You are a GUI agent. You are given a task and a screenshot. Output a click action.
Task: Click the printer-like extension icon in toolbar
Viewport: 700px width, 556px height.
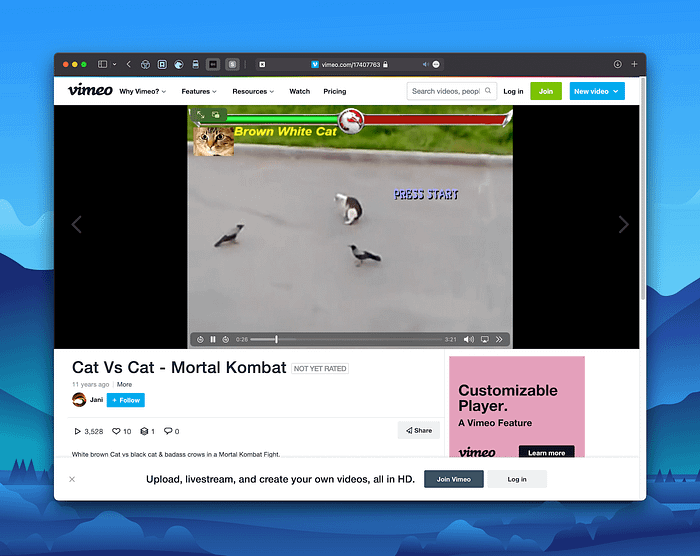pyautogui.click(x=196, y=65)
